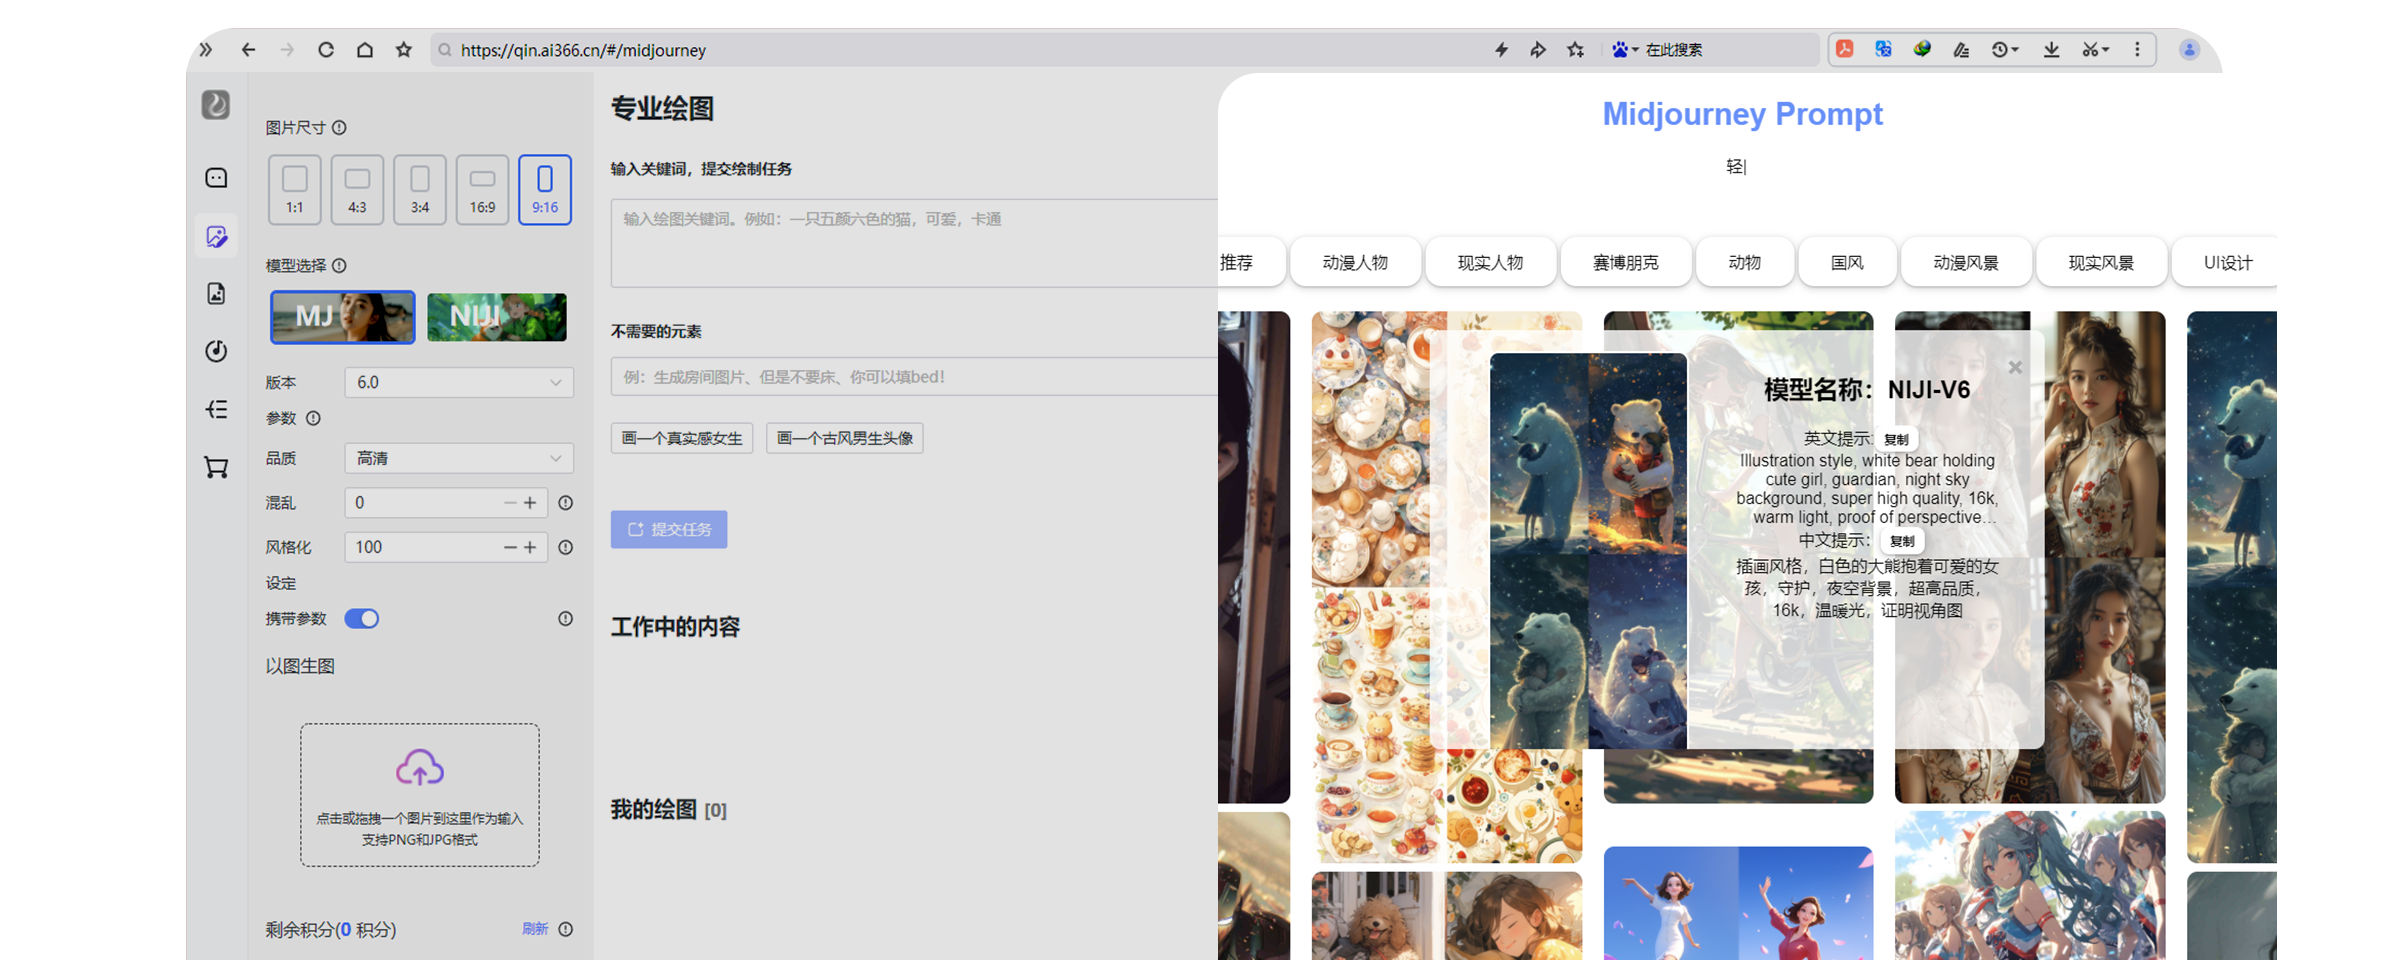Screen dimensions: 2400x960
Task: Click the browser home icon
Action: click(365, 50)
